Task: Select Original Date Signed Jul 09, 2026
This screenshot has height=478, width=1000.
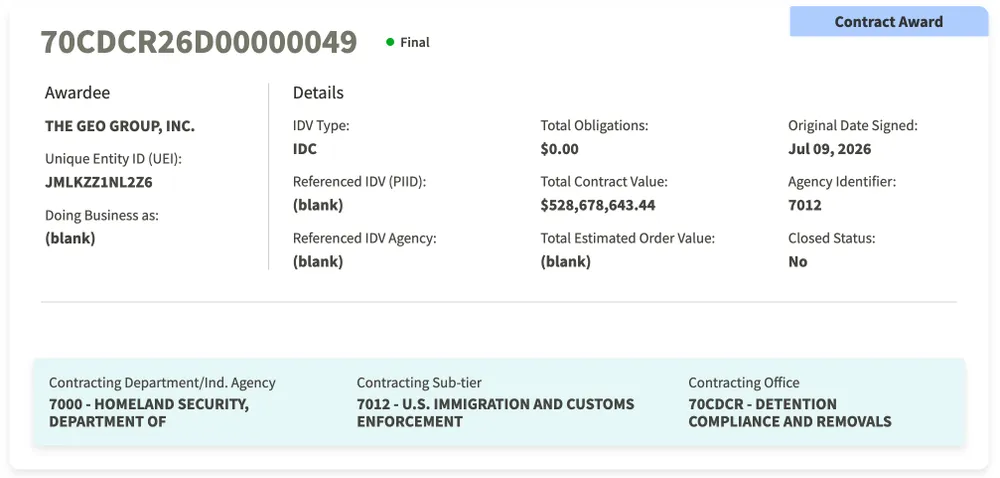Action: click(x=829, y=149)
